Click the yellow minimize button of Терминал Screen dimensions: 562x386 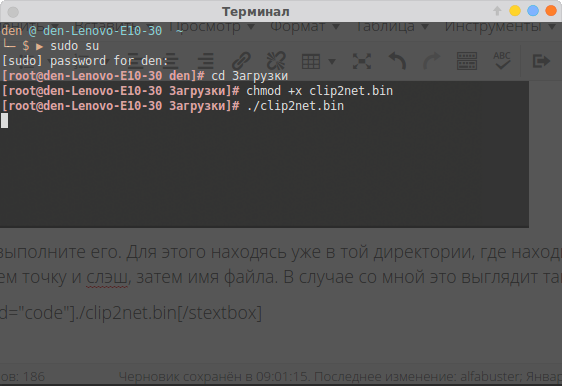[x=515, y=11]
